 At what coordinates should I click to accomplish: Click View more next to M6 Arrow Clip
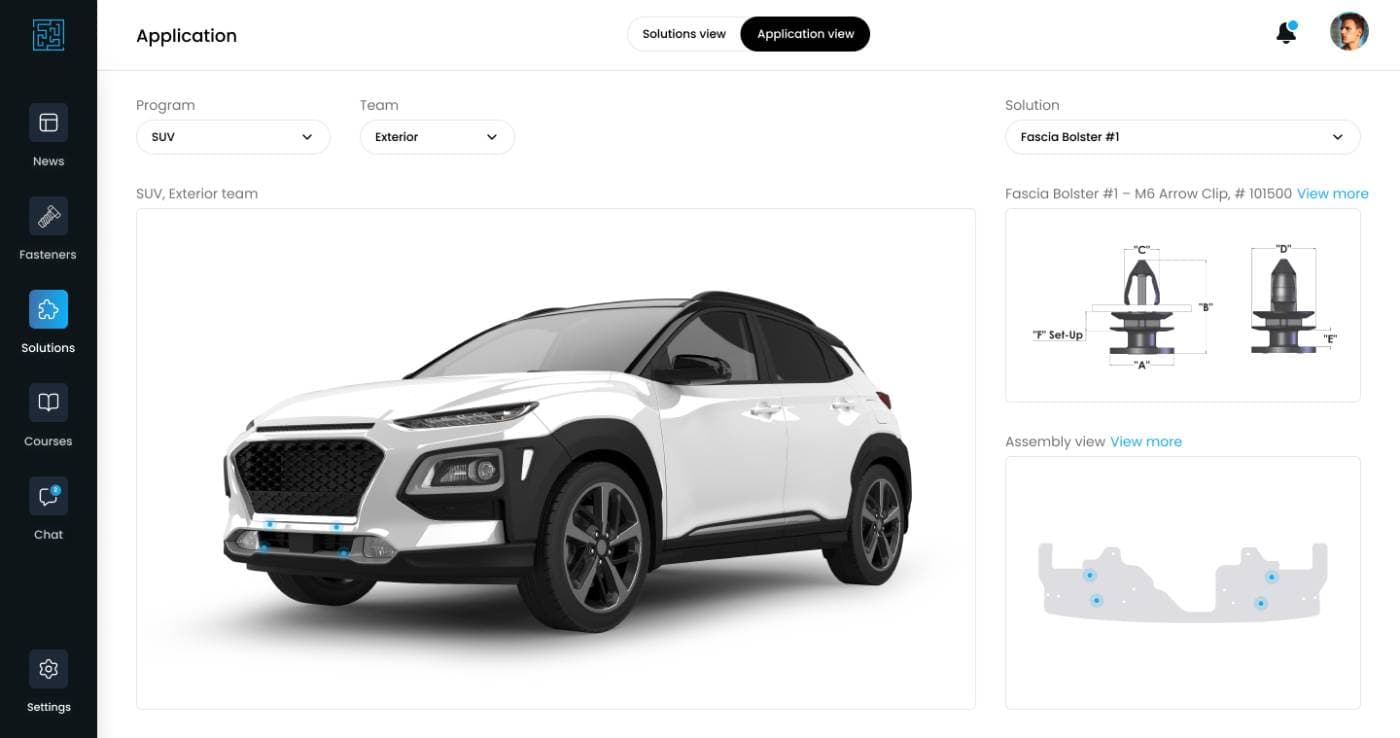[x=1332, y=194]
